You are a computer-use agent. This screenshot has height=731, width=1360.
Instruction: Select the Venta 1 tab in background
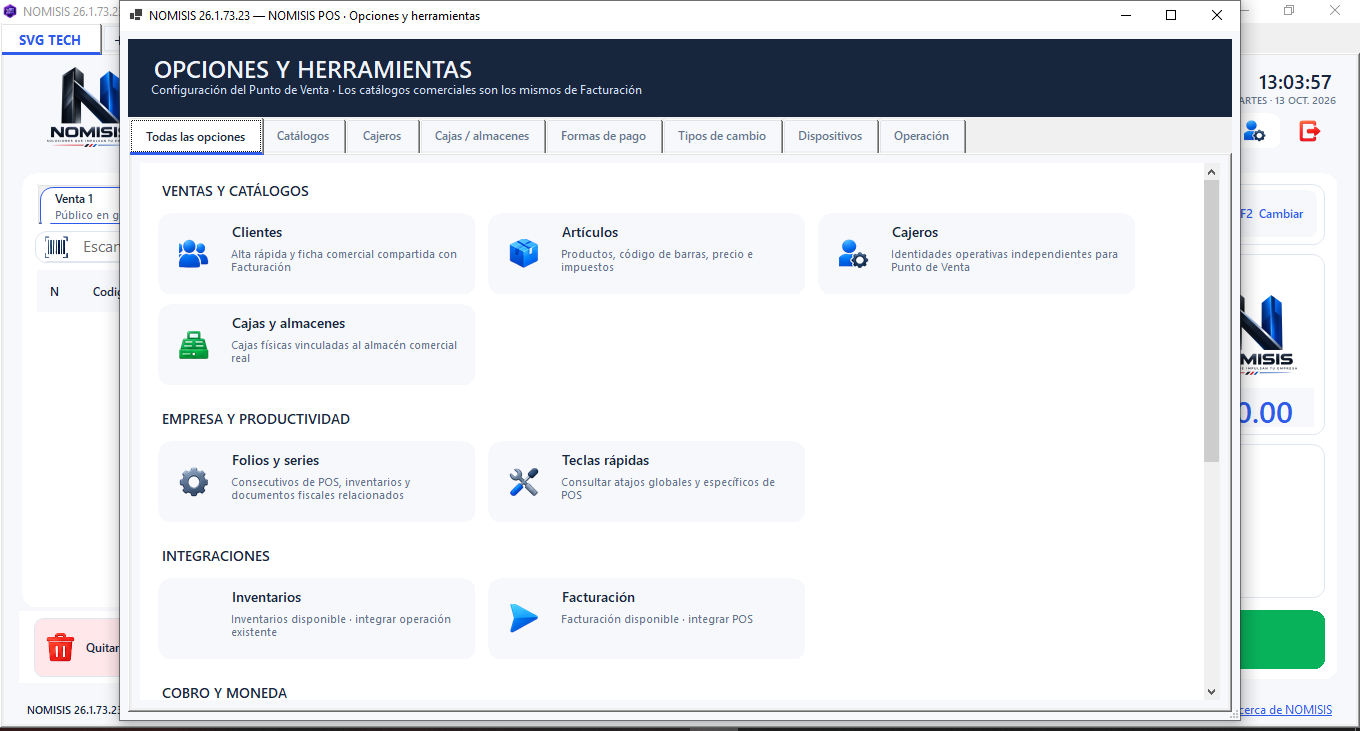point(78,206)
